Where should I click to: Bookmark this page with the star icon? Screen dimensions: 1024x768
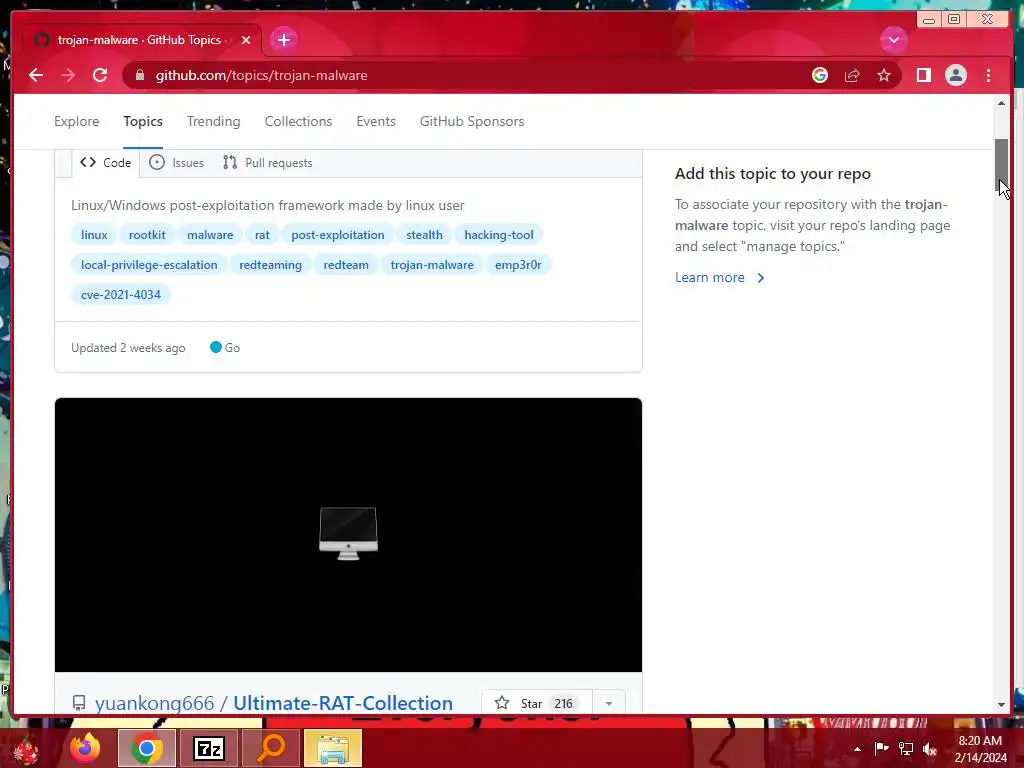pos(884,76)
